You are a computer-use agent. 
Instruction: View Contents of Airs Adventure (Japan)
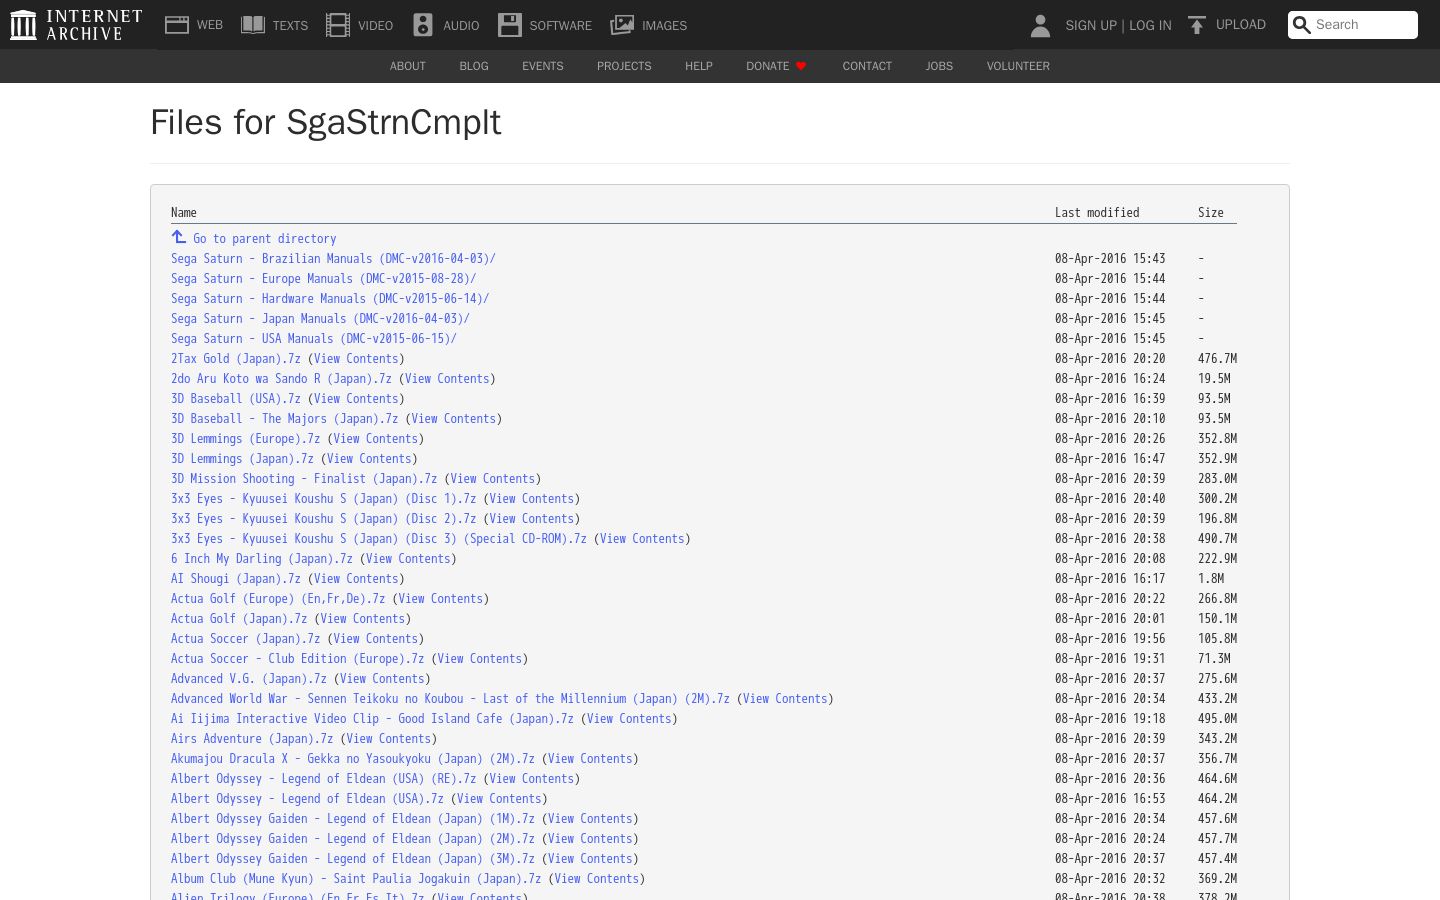[x=389, y=739]
